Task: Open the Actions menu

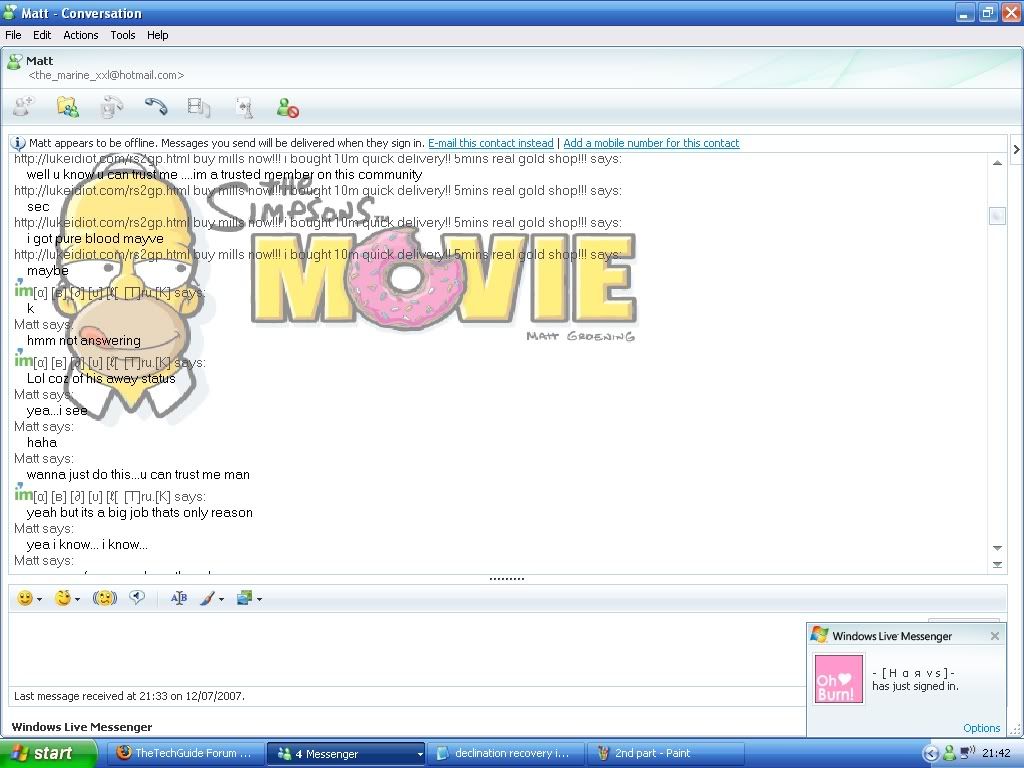Action: (81, 35)
